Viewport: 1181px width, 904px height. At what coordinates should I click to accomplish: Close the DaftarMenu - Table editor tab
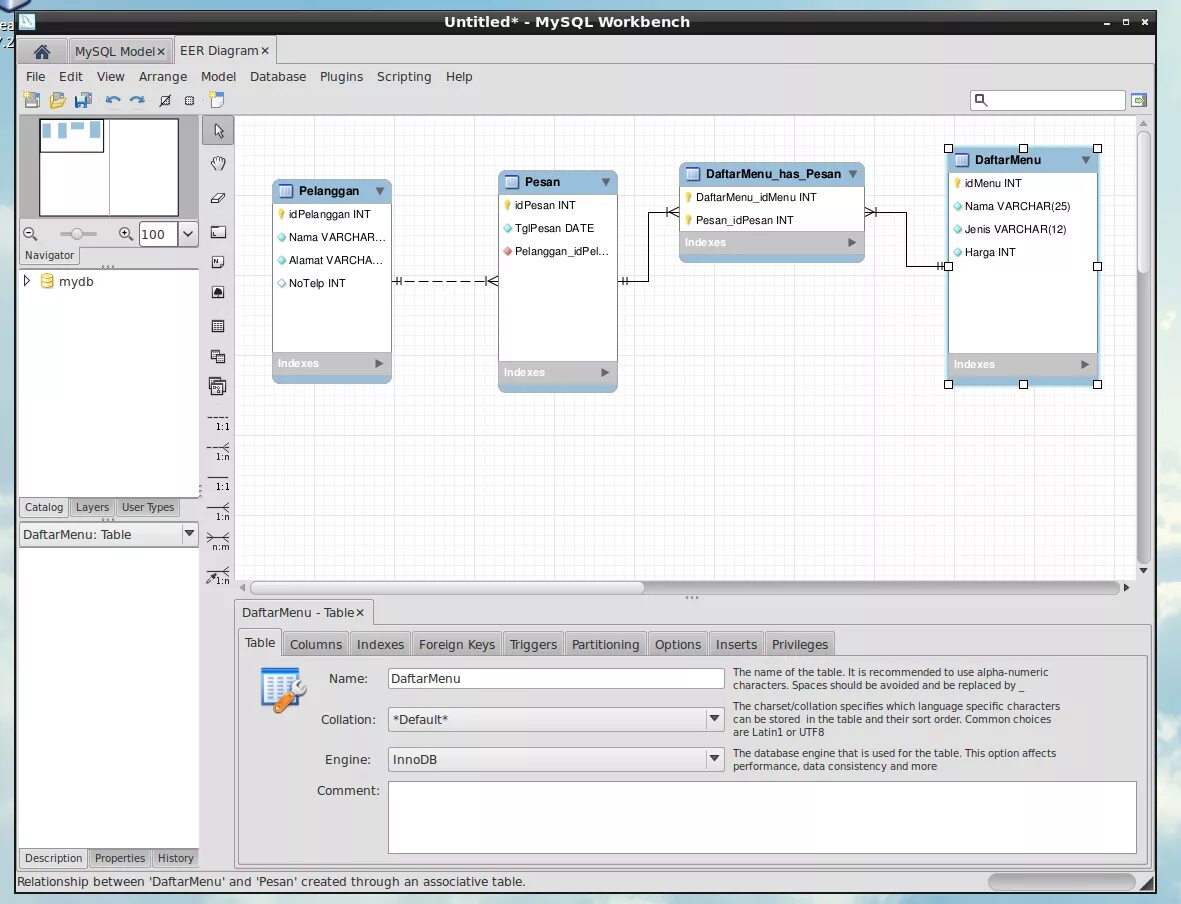click(360, 613)
